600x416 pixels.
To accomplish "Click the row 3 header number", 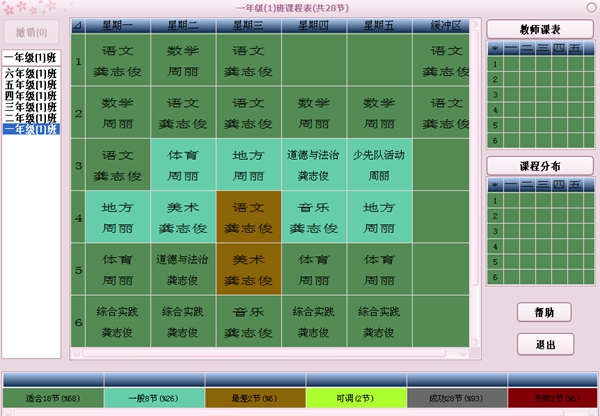I will click(x=78, y=164).
